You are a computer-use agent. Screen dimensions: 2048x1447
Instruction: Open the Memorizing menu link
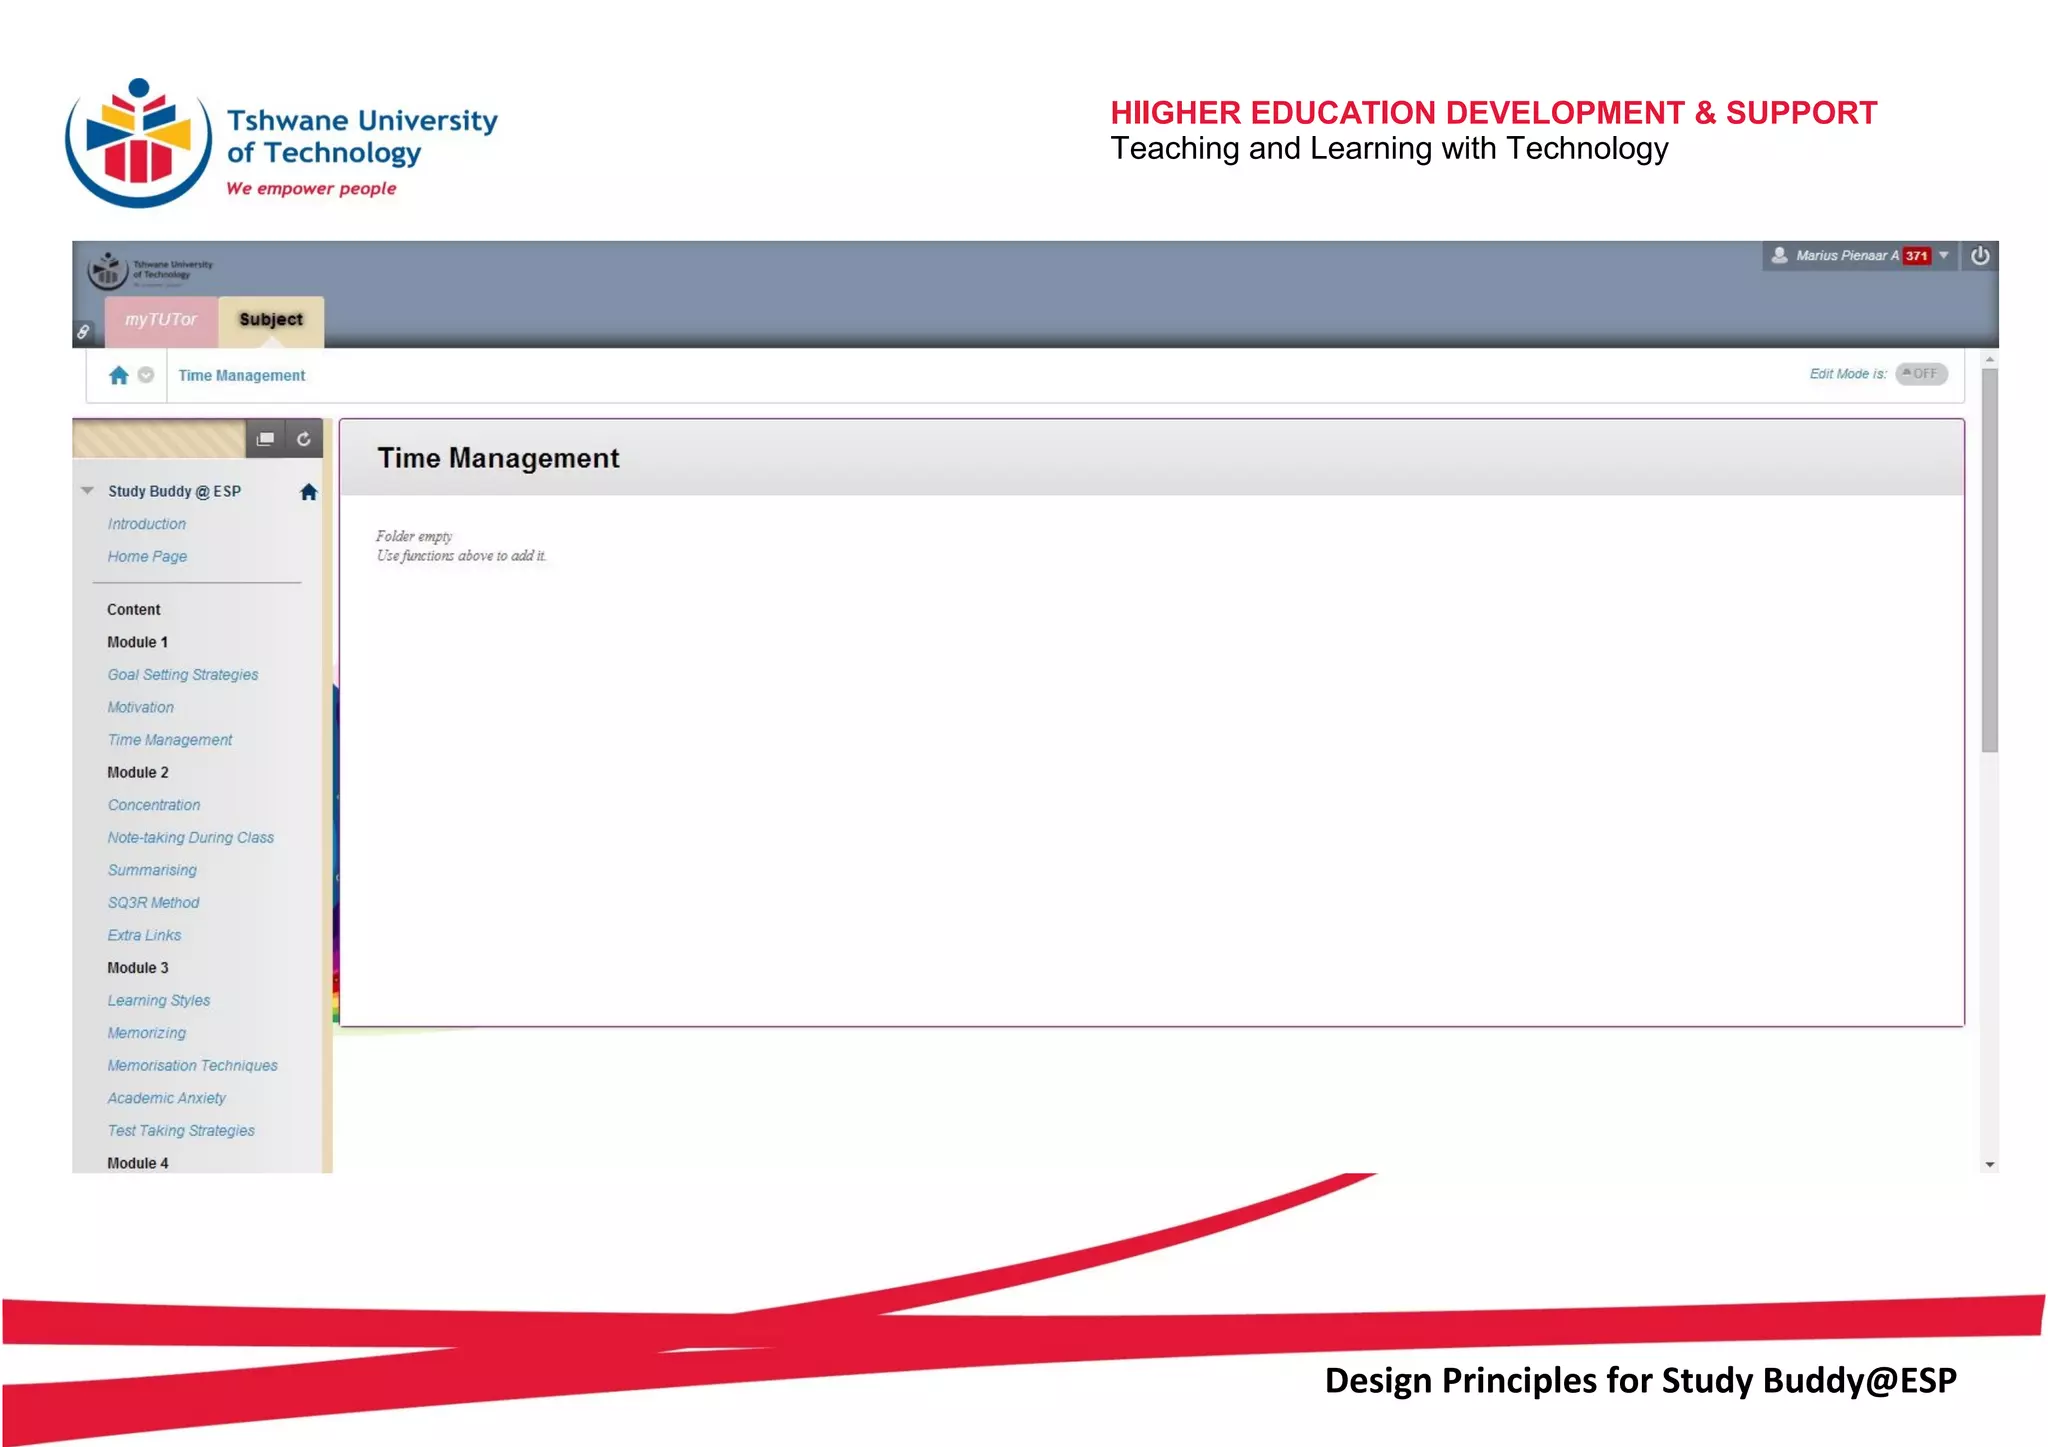(147, 1033)
